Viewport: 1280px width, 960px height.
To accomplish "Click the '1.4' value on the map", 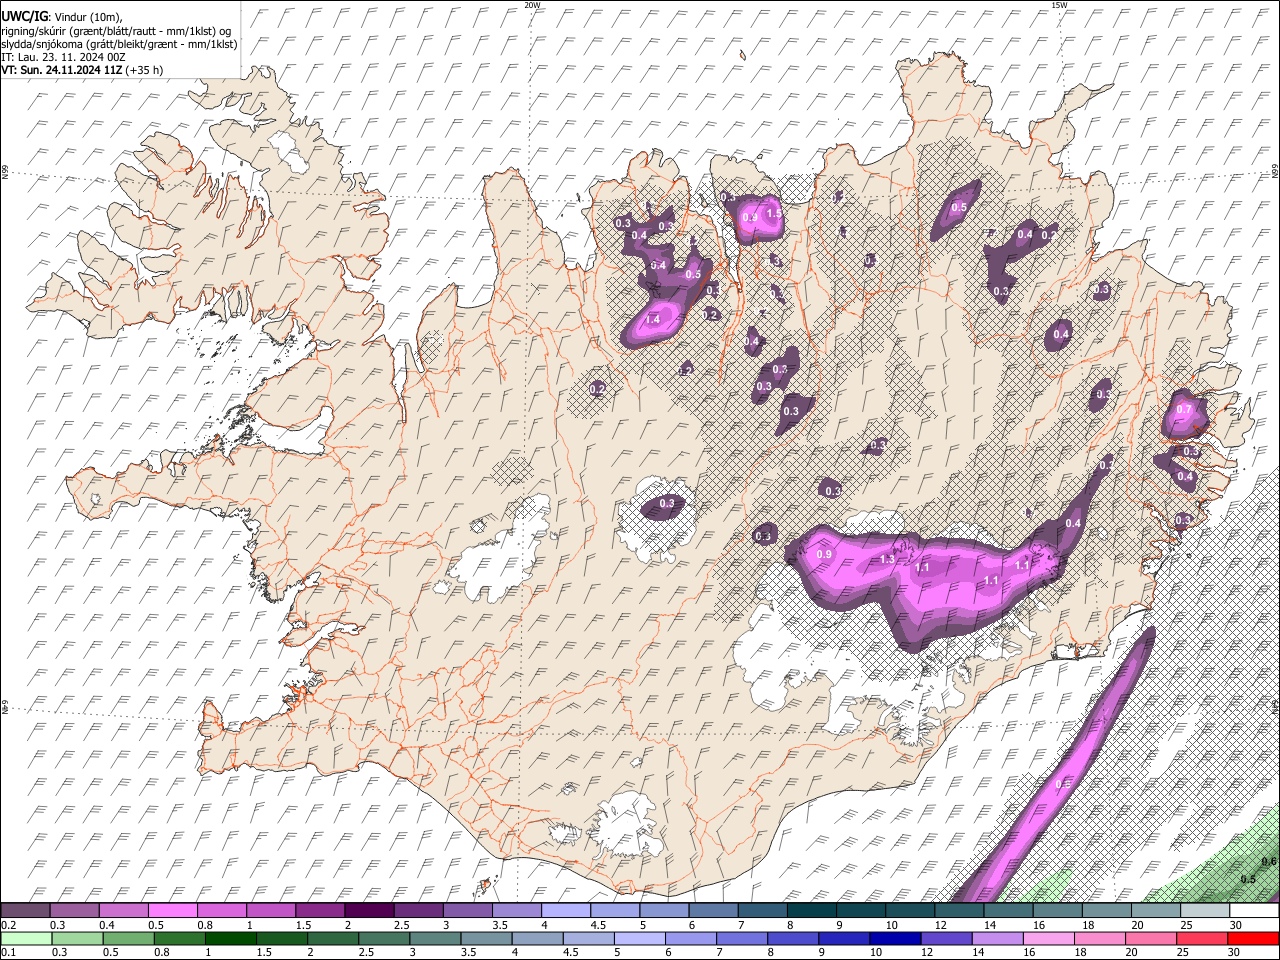I will [653, 319].
